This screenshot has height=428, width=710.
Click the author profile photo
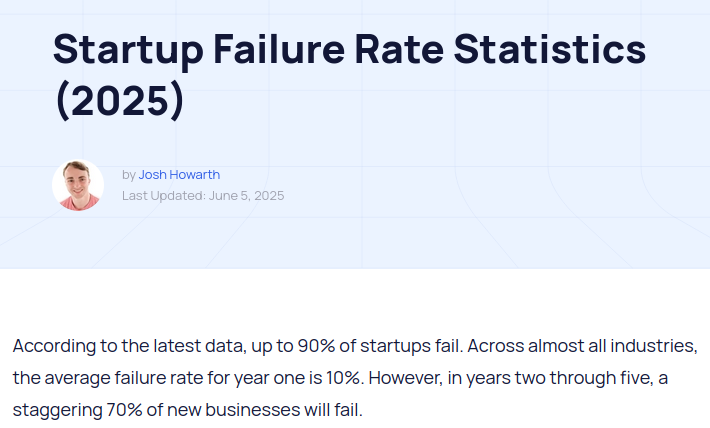[78, 185]
